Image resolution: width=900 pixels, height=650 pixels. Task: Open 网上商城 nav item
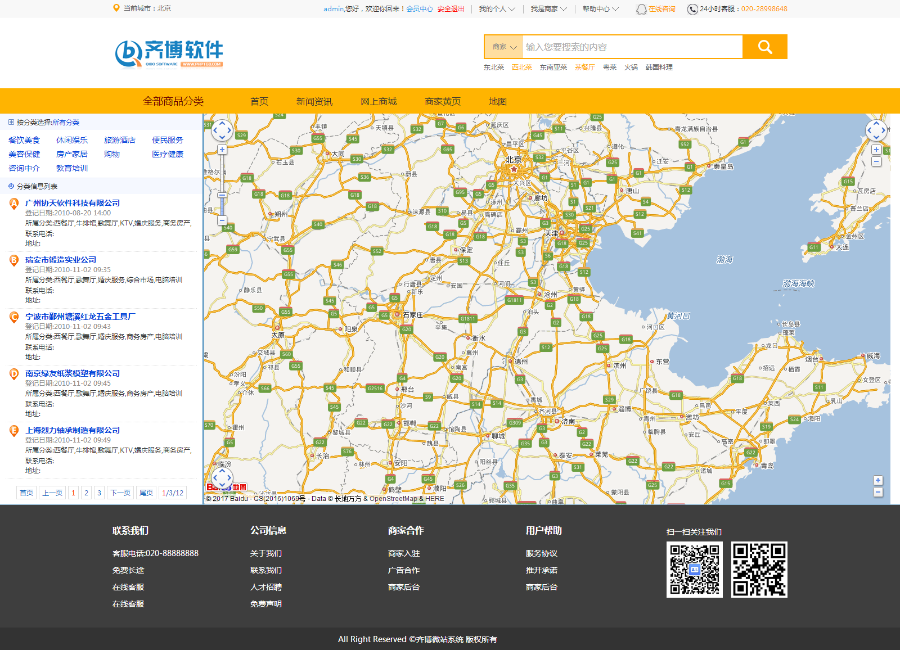click(x=379, y=101)
